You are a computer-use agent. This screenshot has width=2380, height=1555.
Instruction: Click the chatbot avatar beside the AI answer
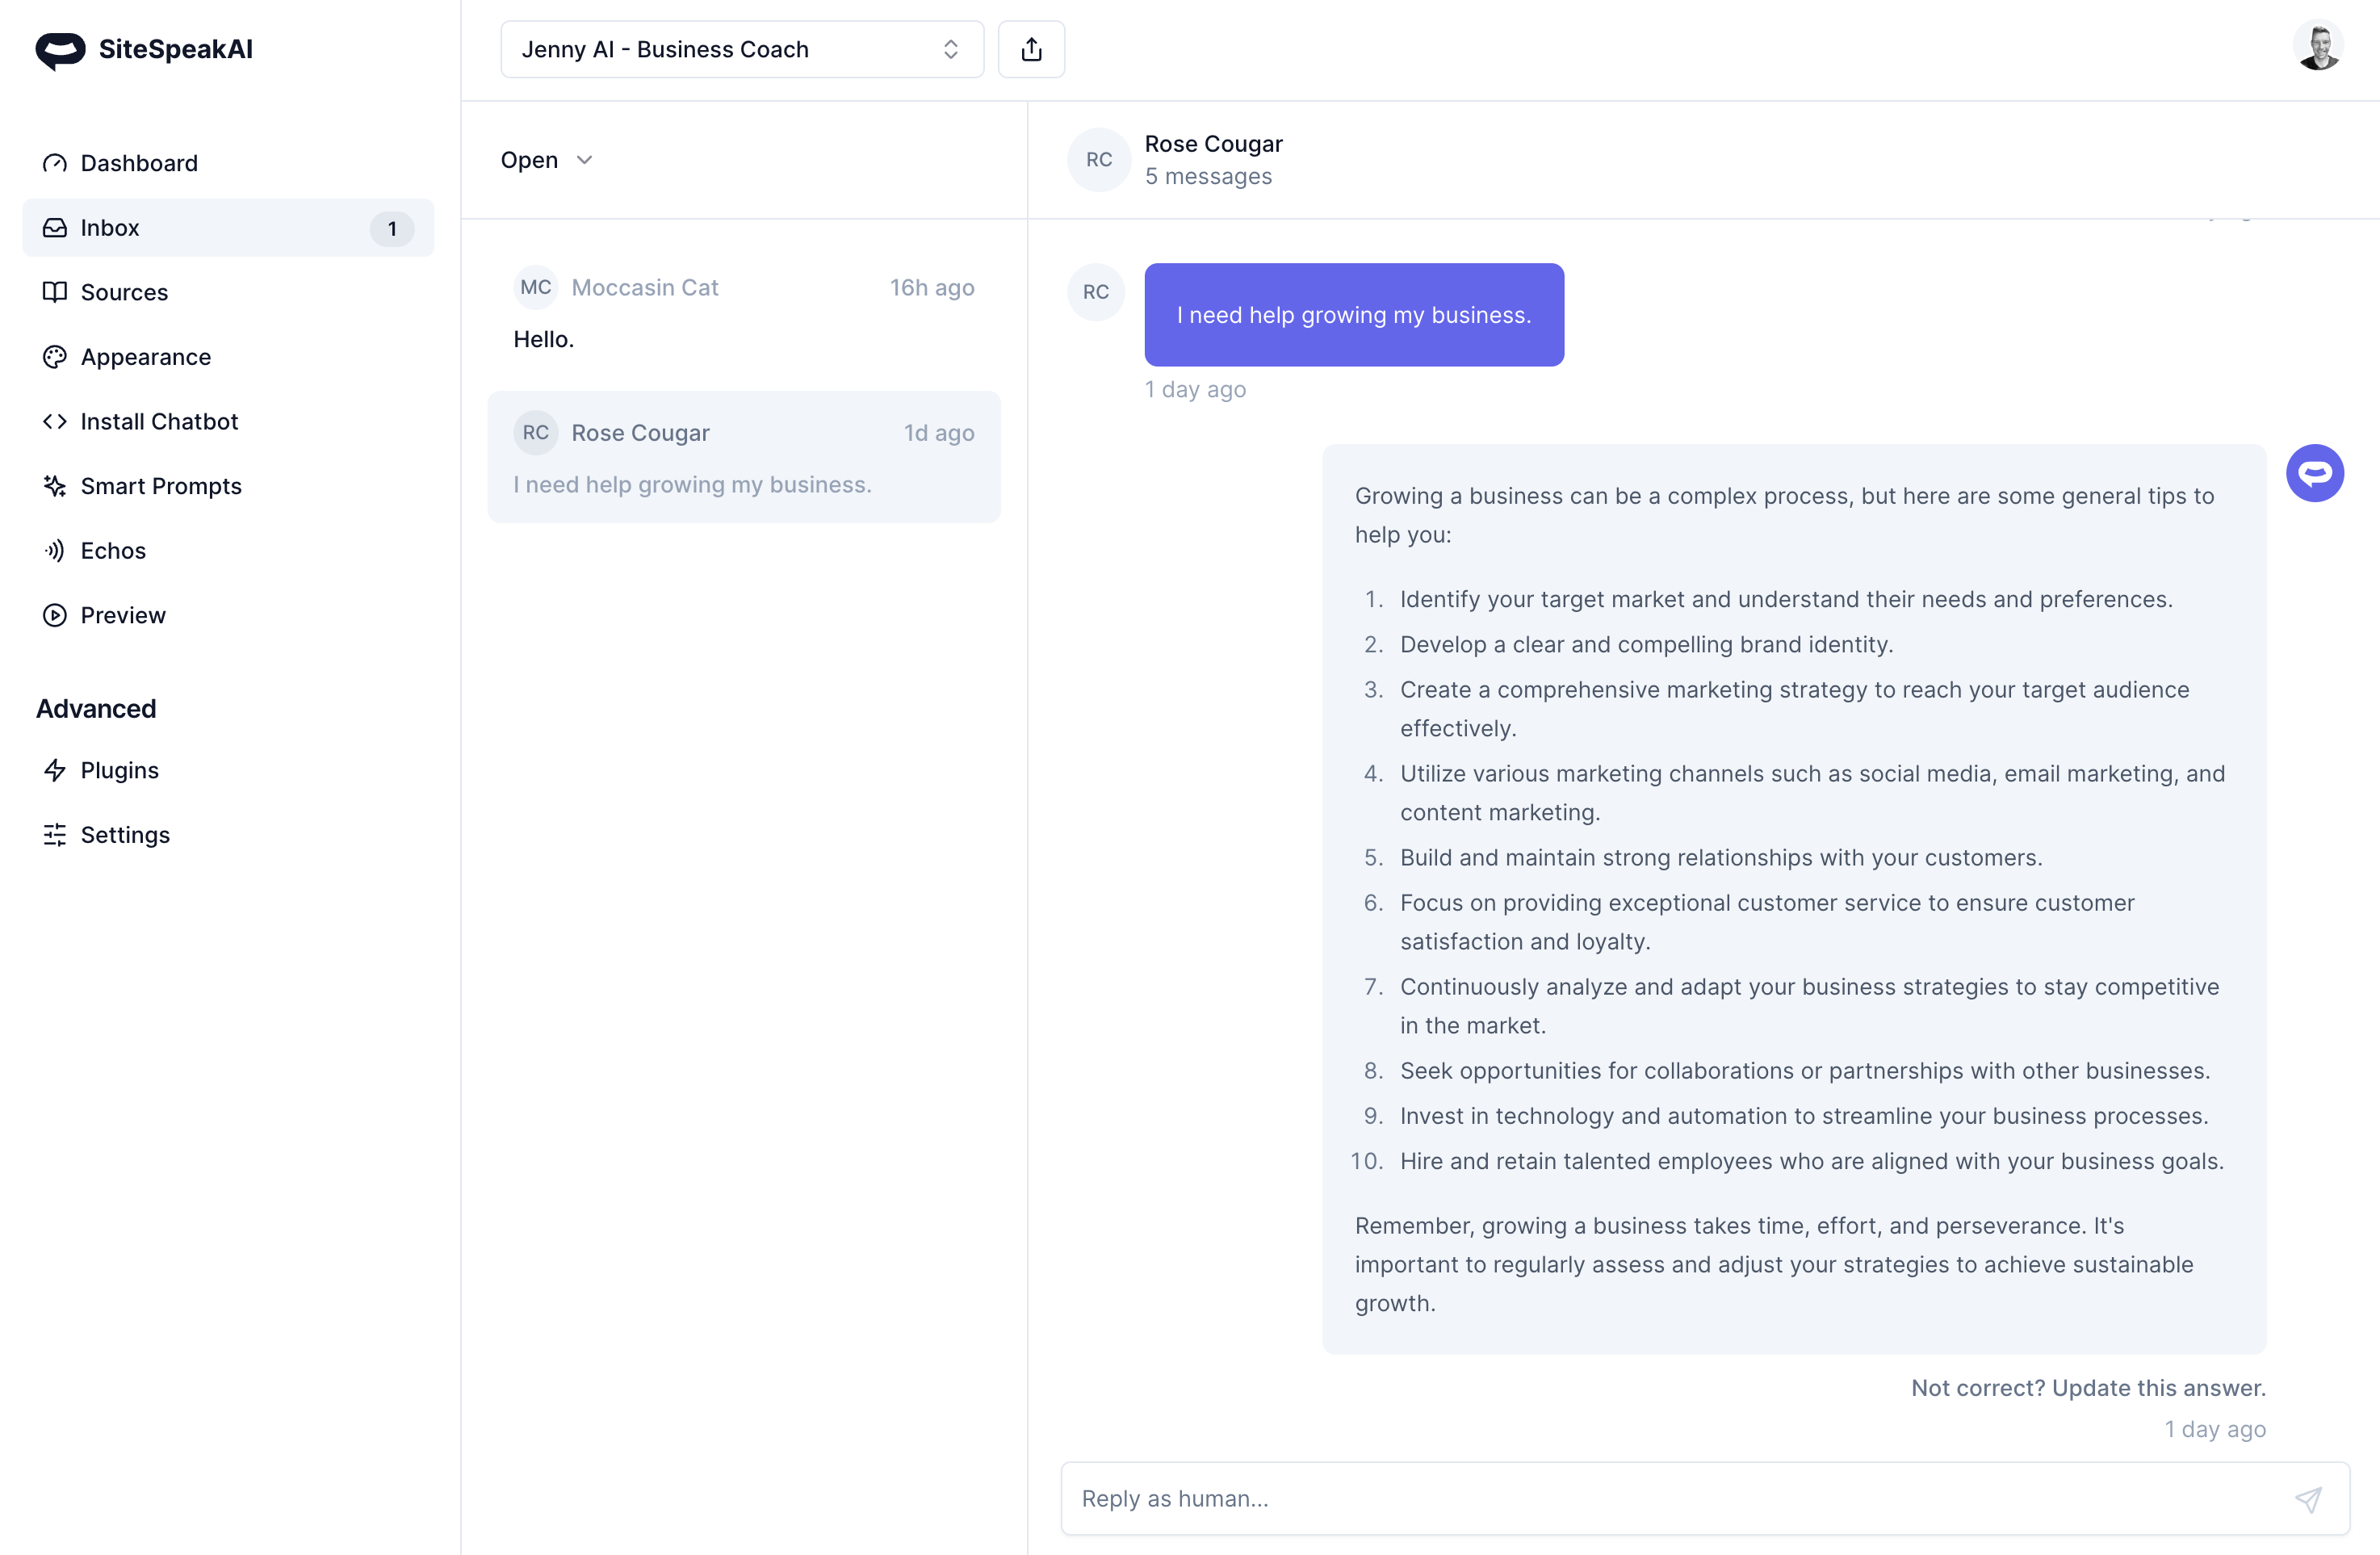click(x=2314, y=473)
